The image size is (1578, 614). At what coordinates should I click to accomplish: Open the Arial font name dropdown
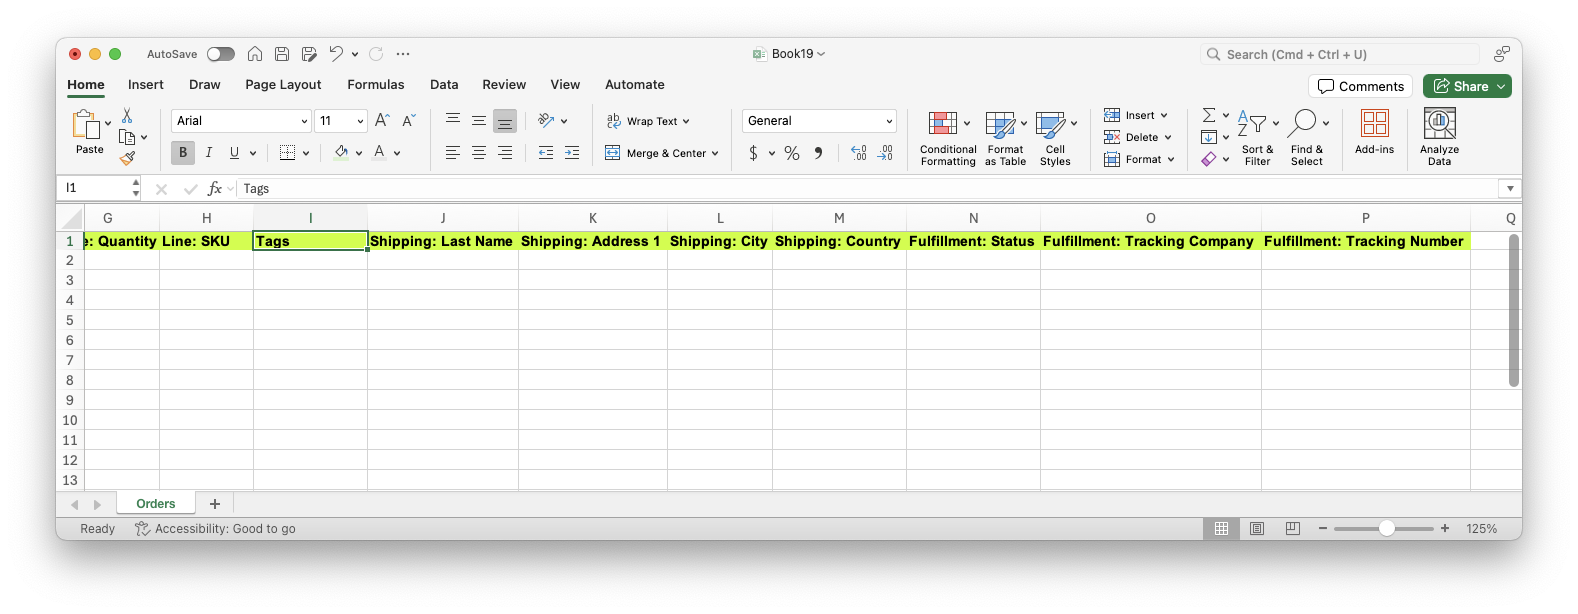(x=304, y=121)
